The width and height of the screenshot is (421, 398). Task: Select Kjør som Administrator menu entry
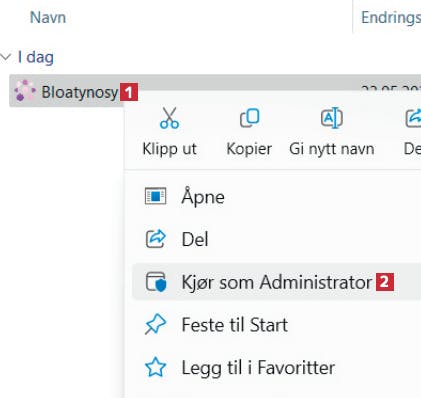click(x=277, y=282)
